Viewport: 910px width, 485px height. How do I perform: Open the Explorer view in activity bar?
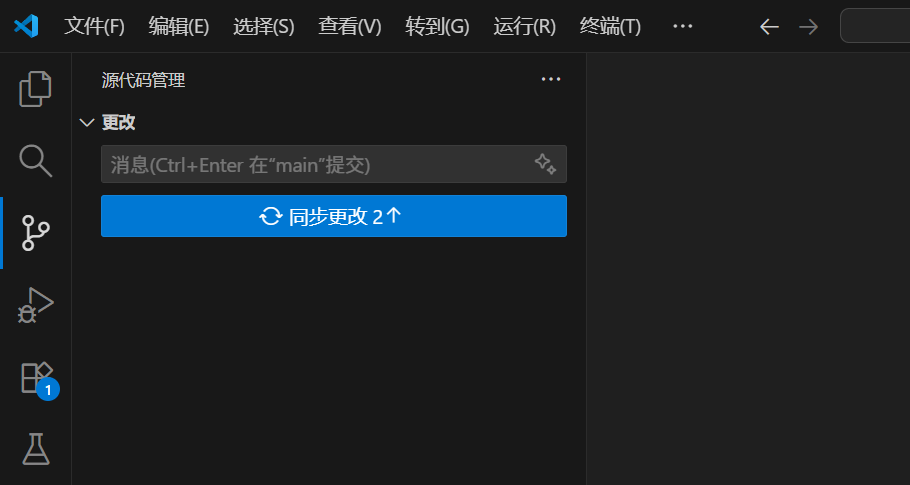click(x=35, y=89)
